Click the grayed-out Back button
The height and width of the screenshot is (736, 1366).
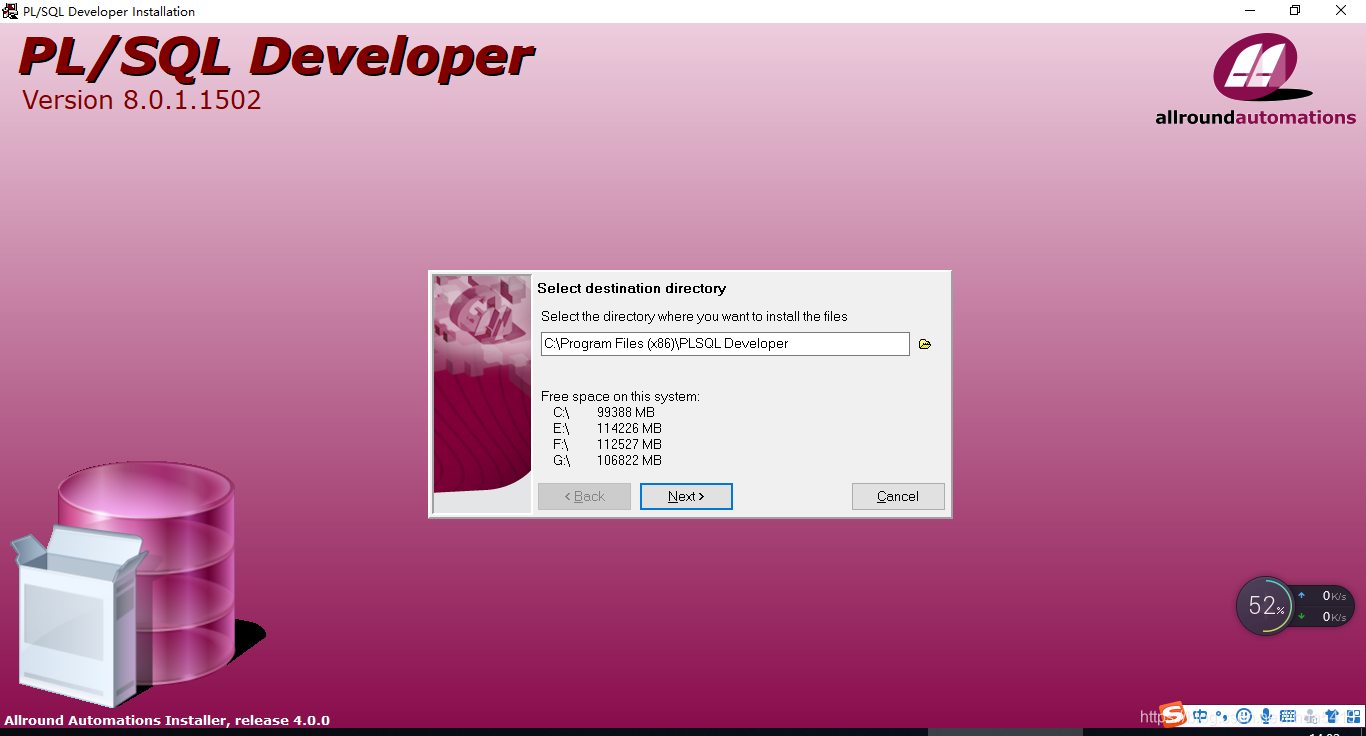[584, 496]
